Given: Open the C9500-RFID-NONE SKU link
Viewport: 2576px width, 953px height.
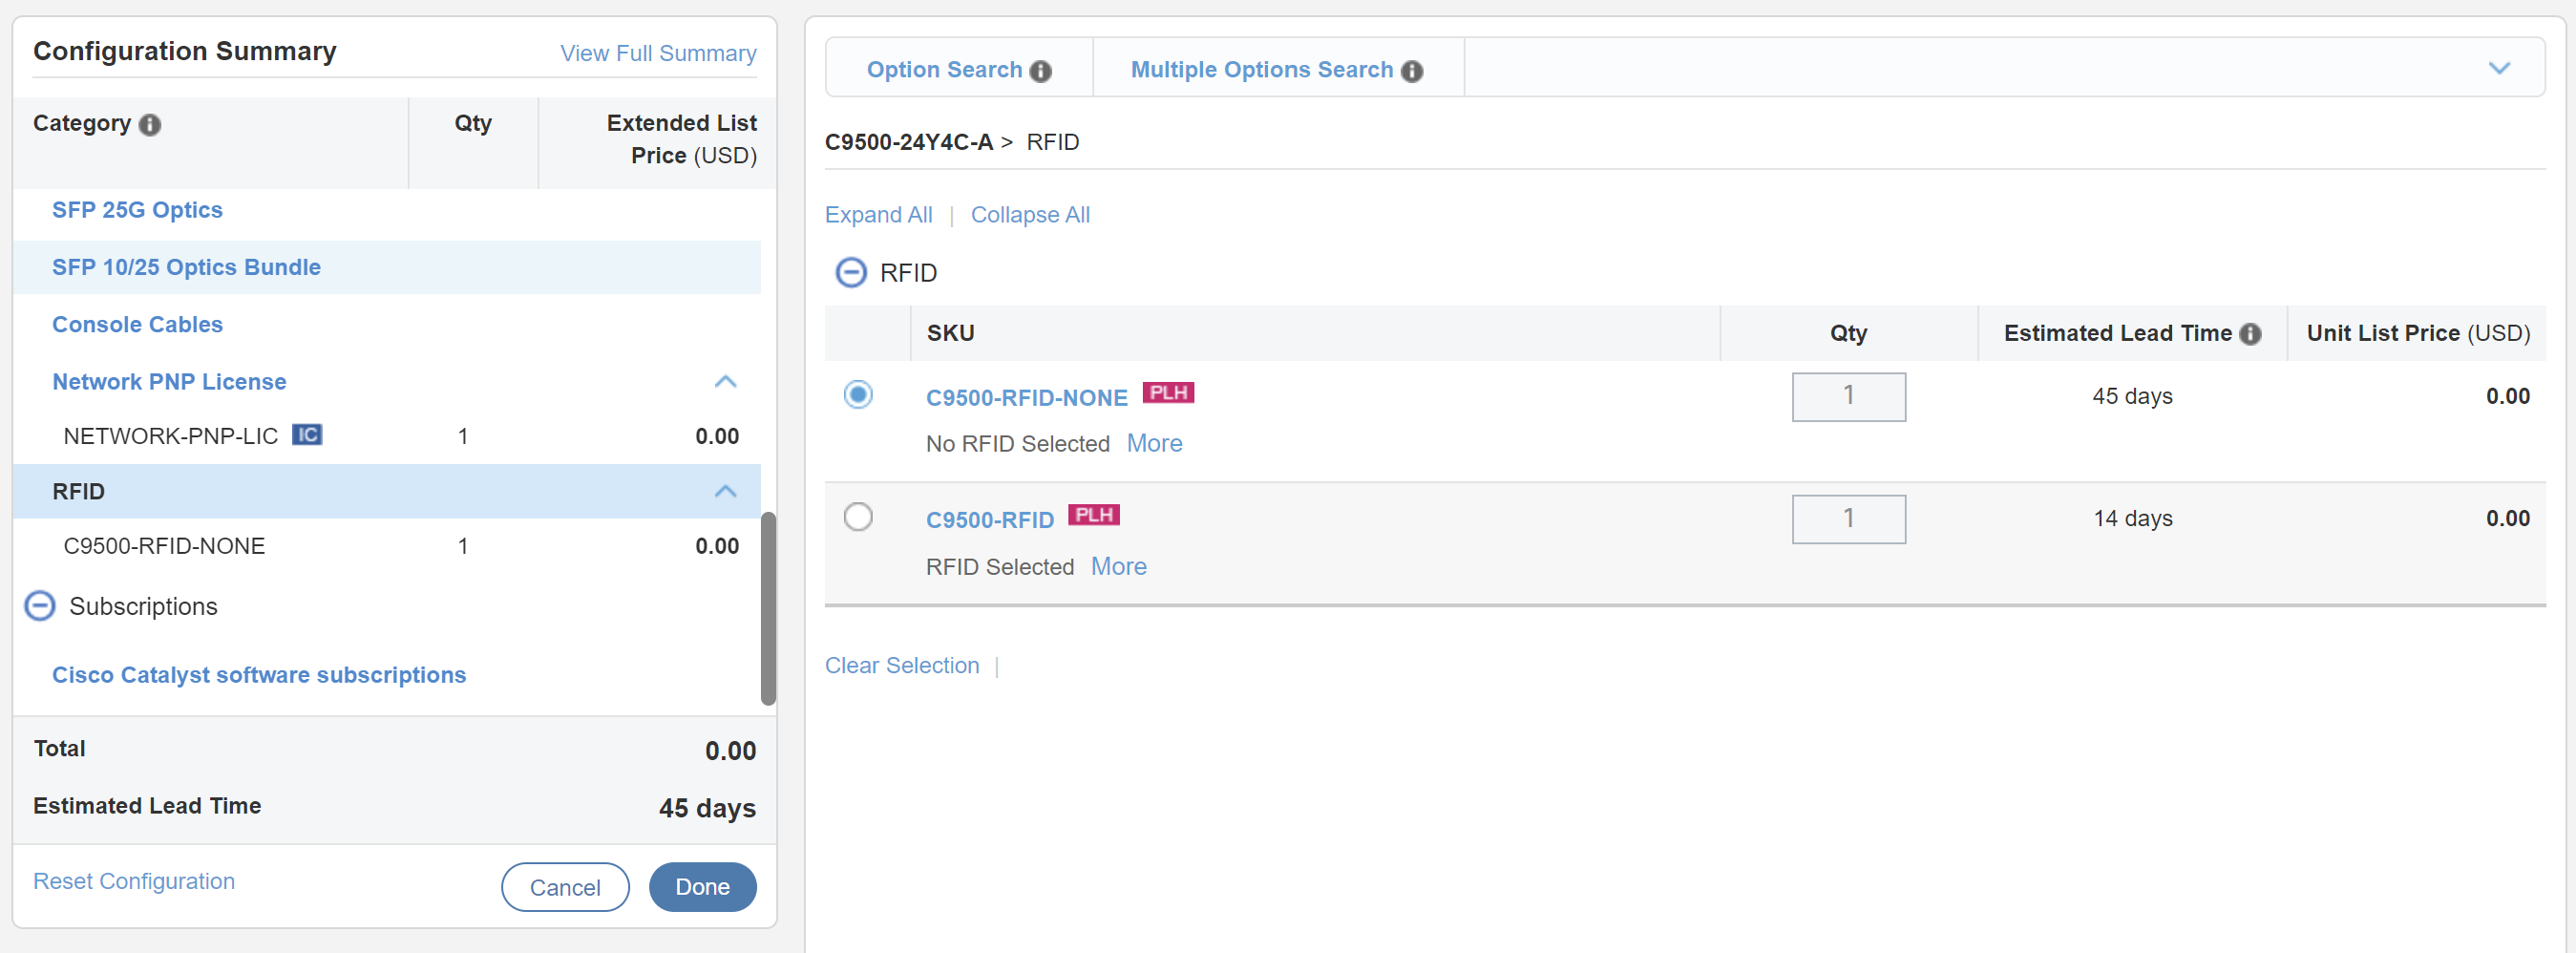Looking at the screenshot, I should (x=1026, y=398).
